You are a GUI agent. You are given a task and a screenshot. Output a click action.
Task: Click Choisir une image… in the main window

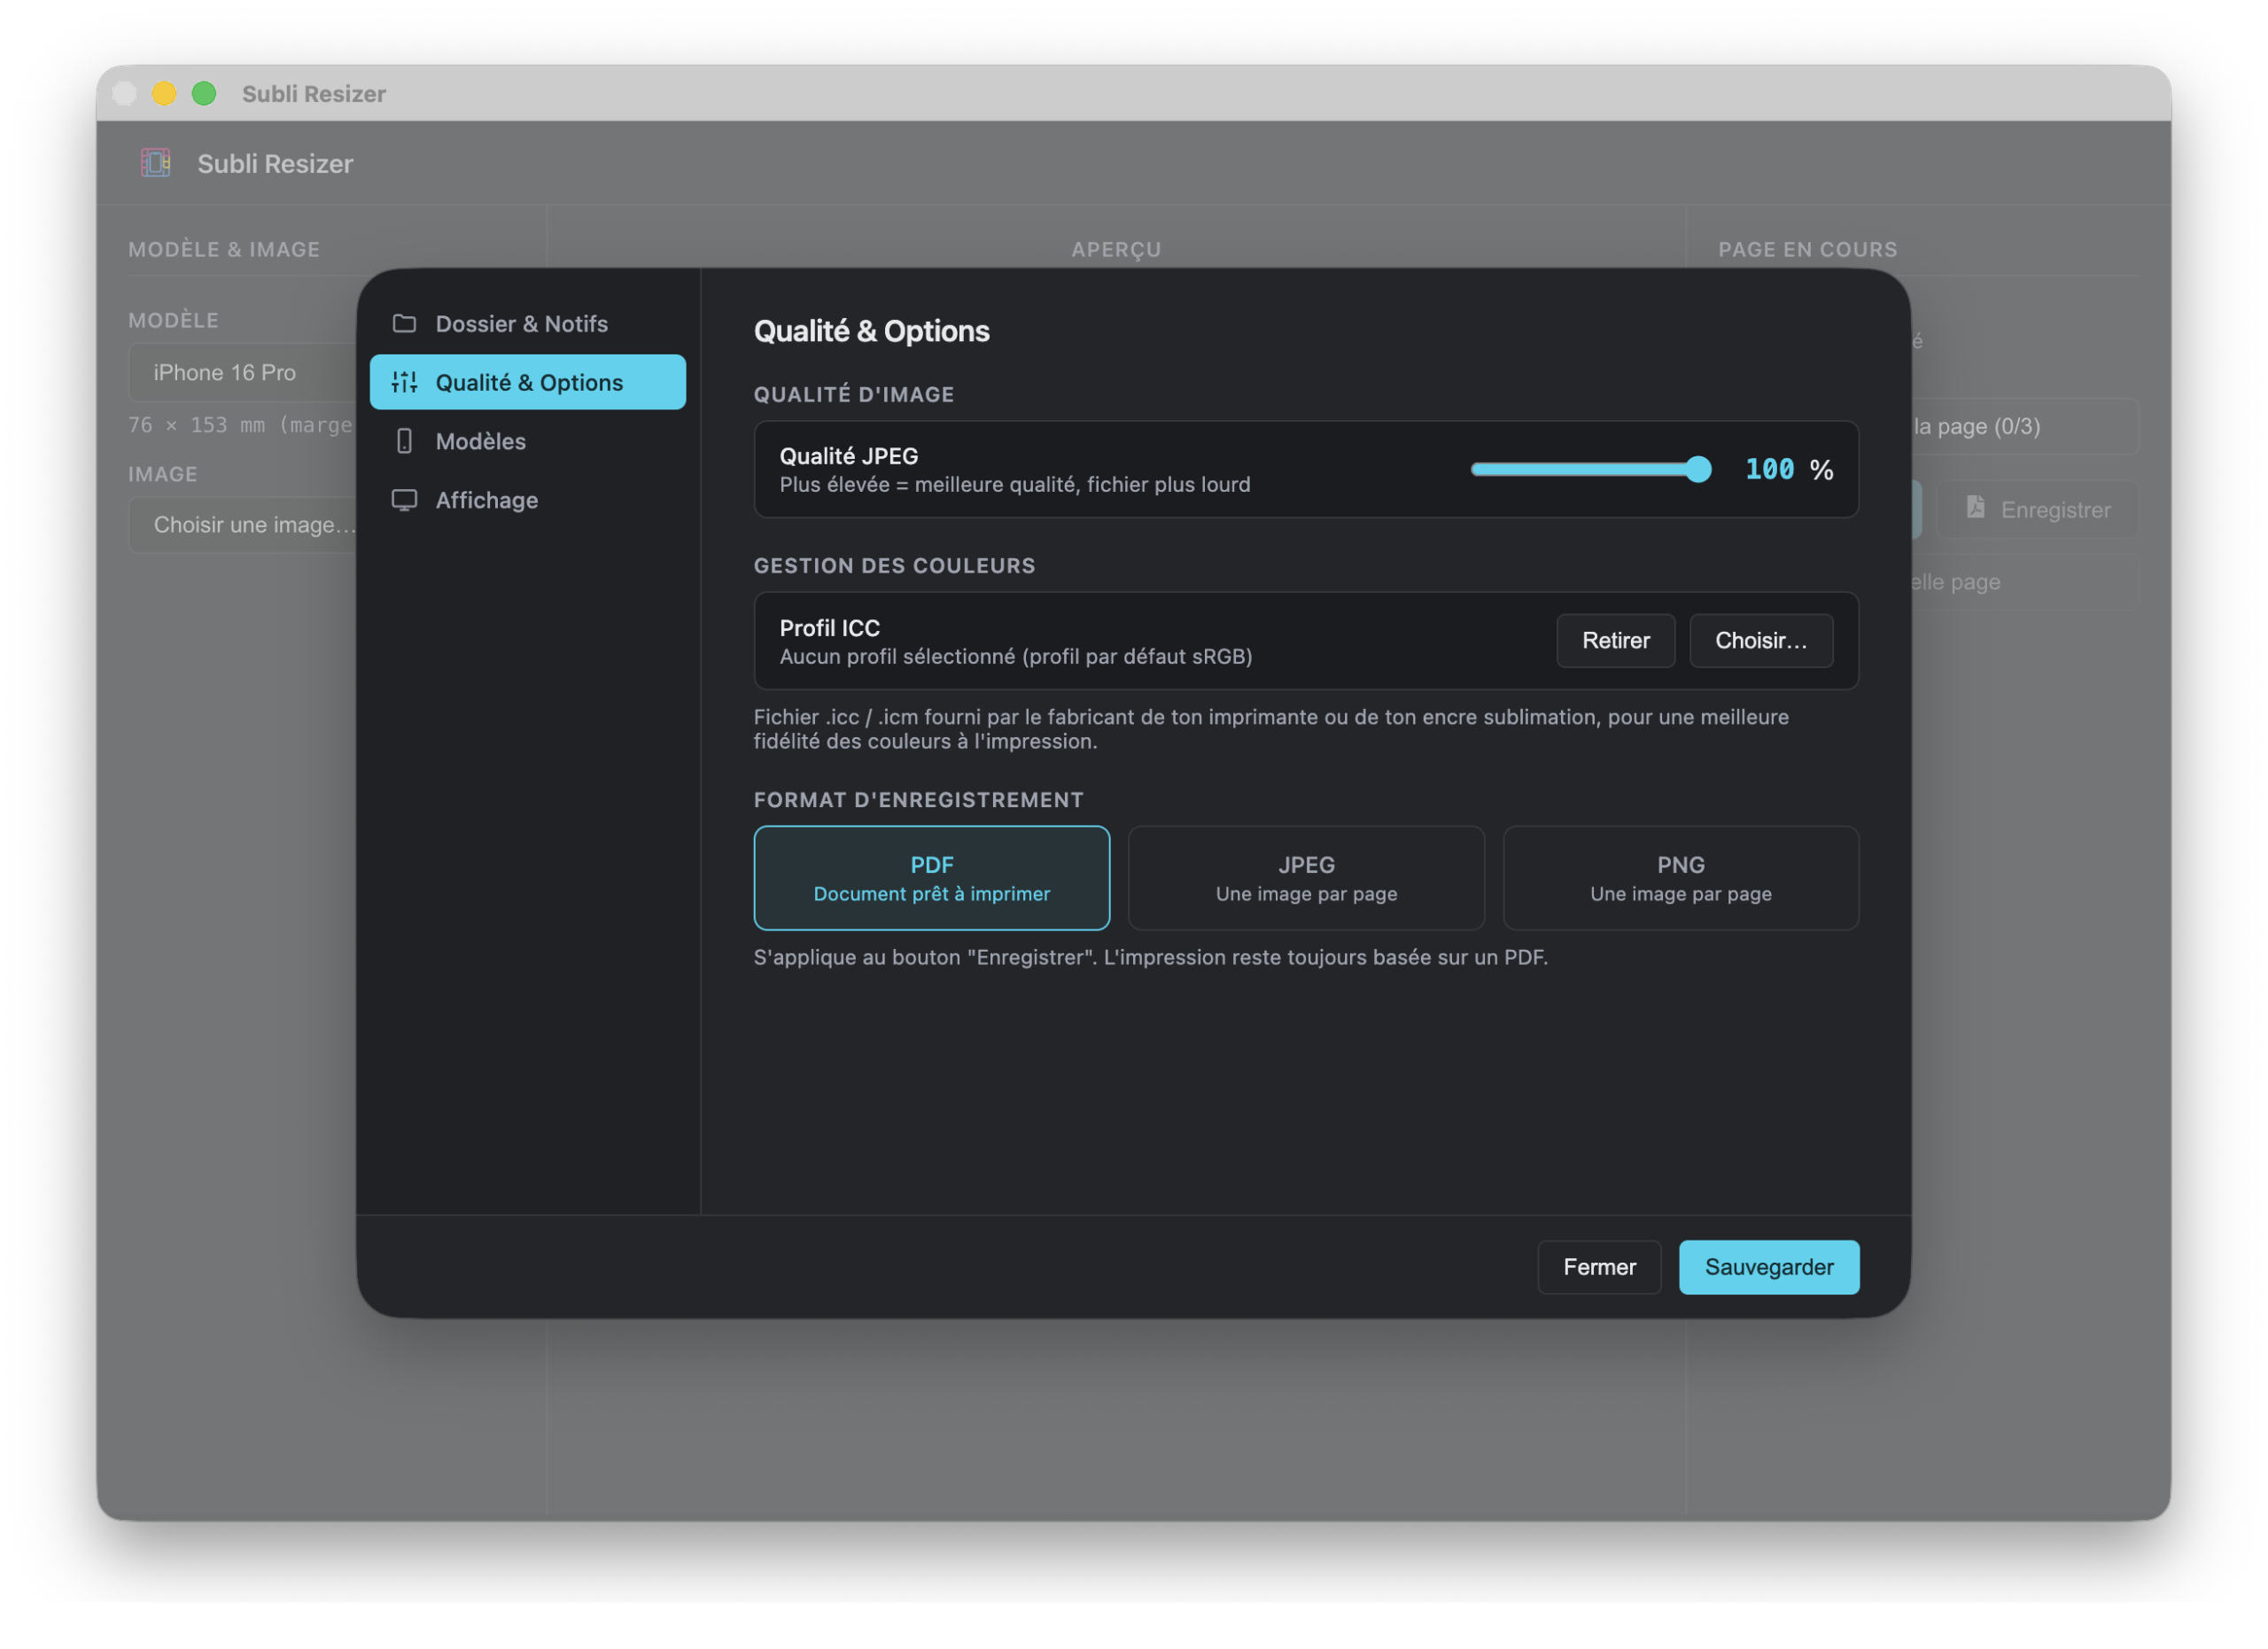coord(243,525)
